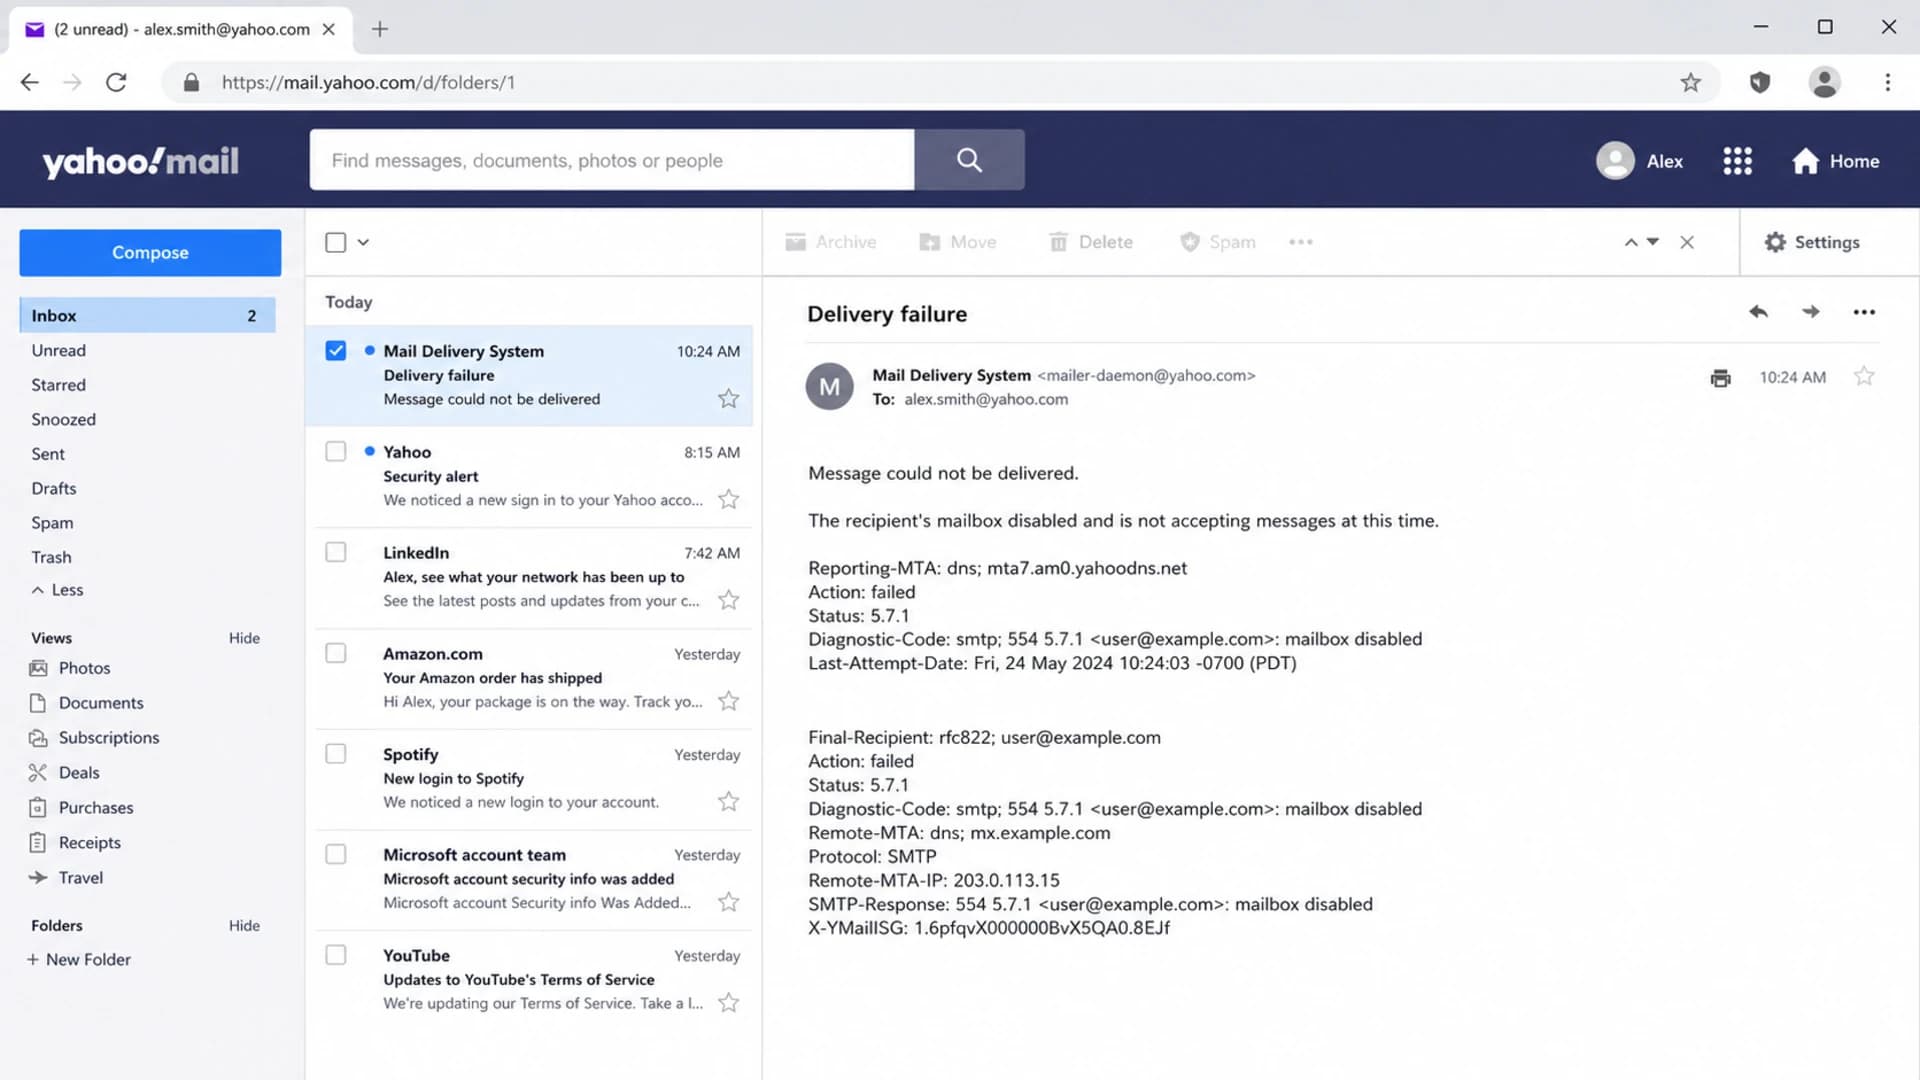Check the LinkedIn email checkbox
1920x1080 pixels.
(x=336, y=552)
